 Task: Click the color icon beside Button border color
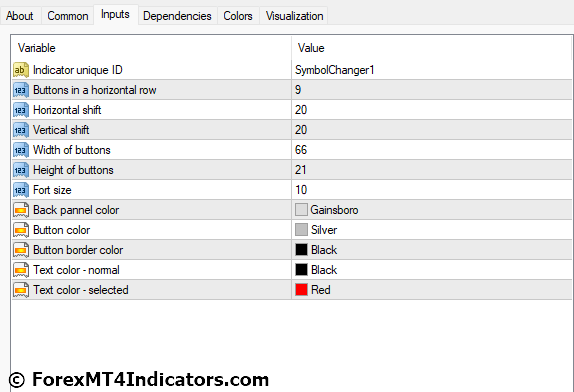pos(20,250)
